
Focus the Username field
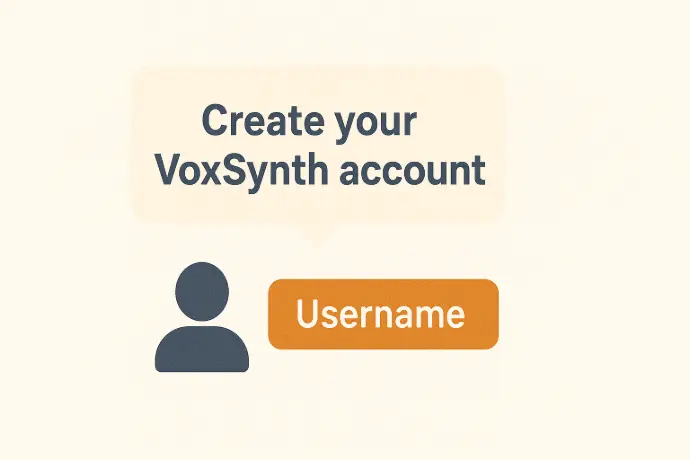[383, 314]
